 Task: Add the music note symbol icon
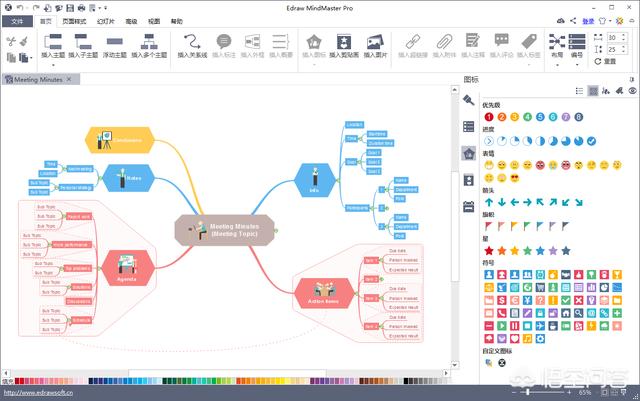527,339
